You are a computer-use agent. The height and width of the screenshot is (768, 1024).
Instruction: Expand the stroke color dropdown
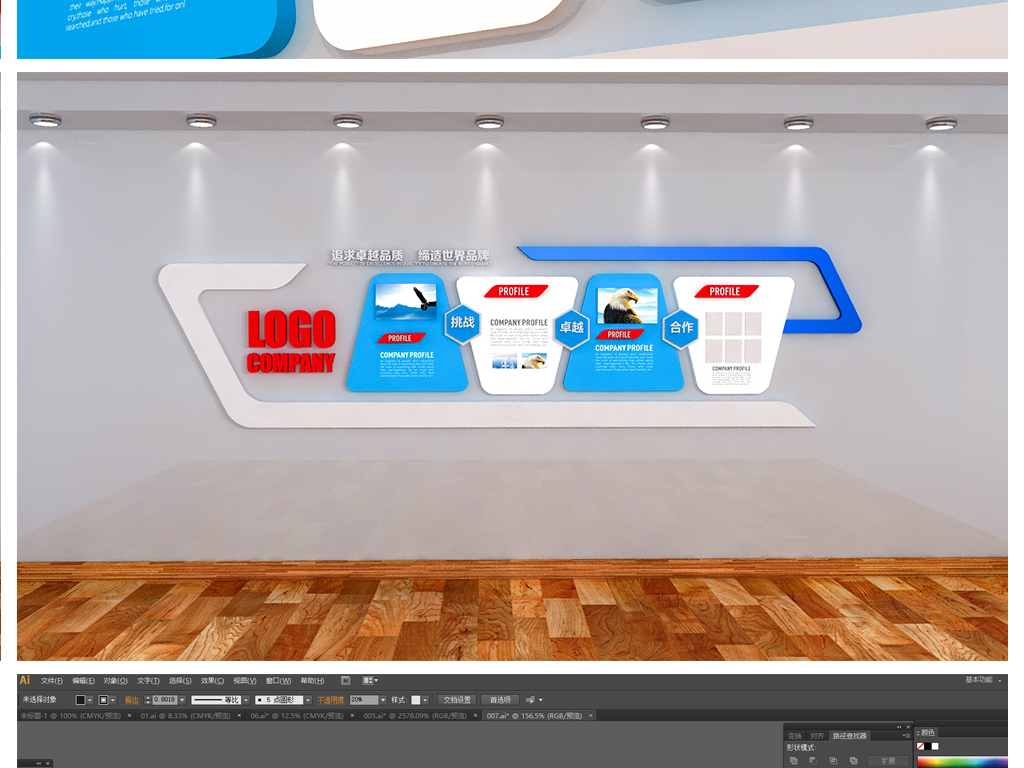point(113,700)
